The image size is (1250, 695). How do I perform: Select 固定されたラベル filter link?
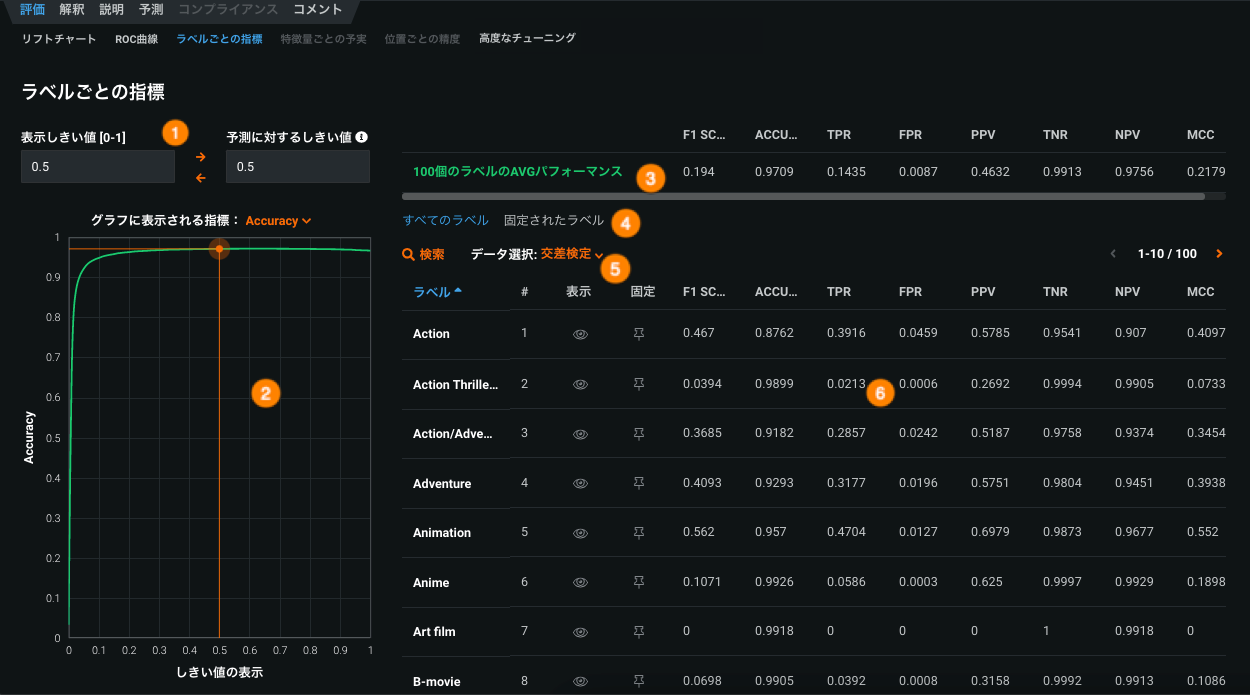click(553, 220)
